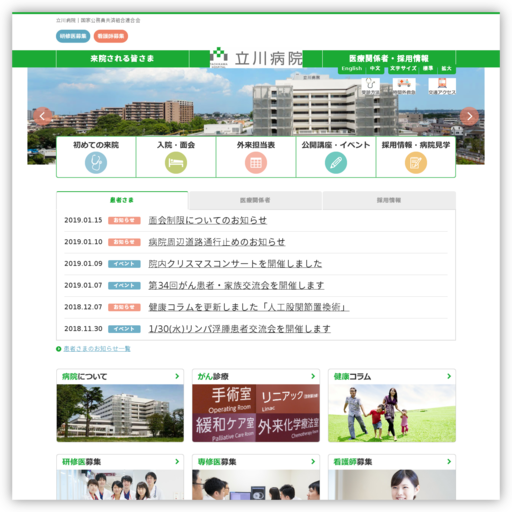
Task: Click the 時間外救急 ambulance shortcut icon
Action: tap(404, 86)
